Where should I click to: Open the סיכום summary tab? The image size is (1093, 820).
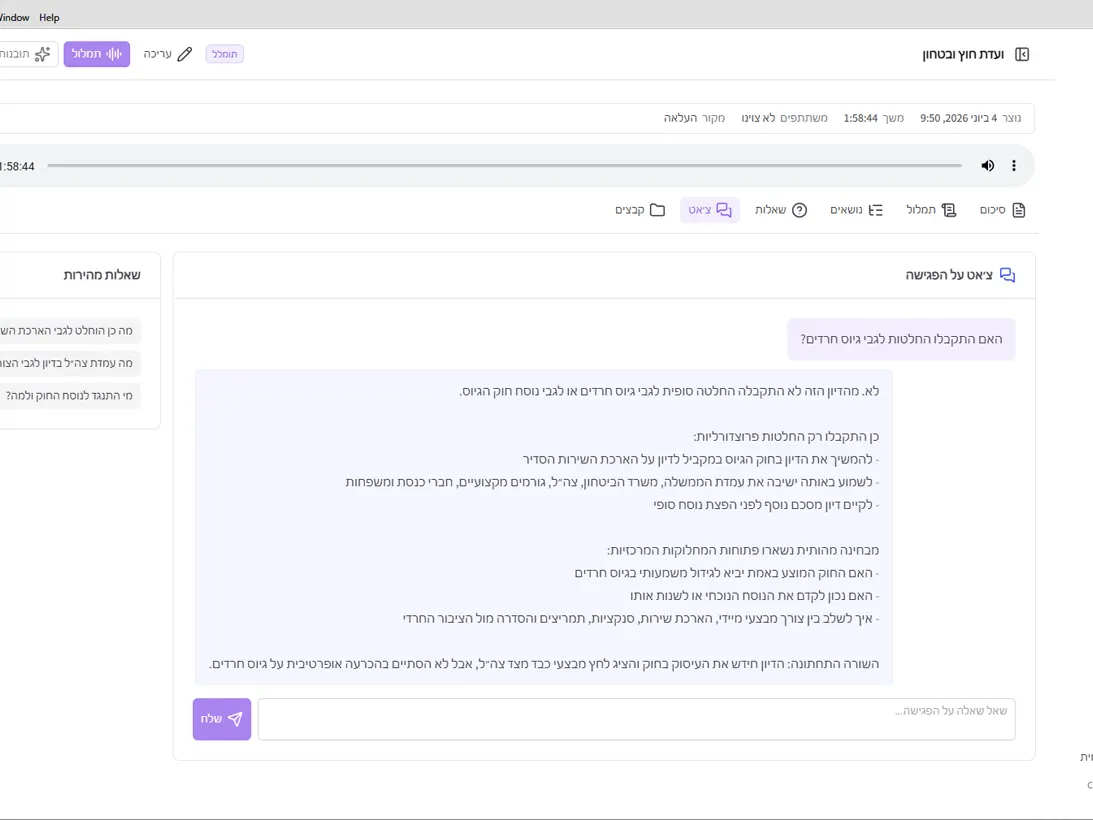[x=1002, y=210]
